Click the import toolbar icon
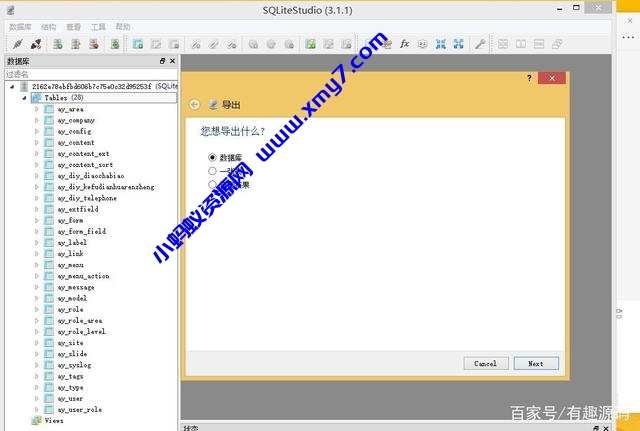Viewport: 640px width, 431px height. pyautogui.click(x=440, y=44)
